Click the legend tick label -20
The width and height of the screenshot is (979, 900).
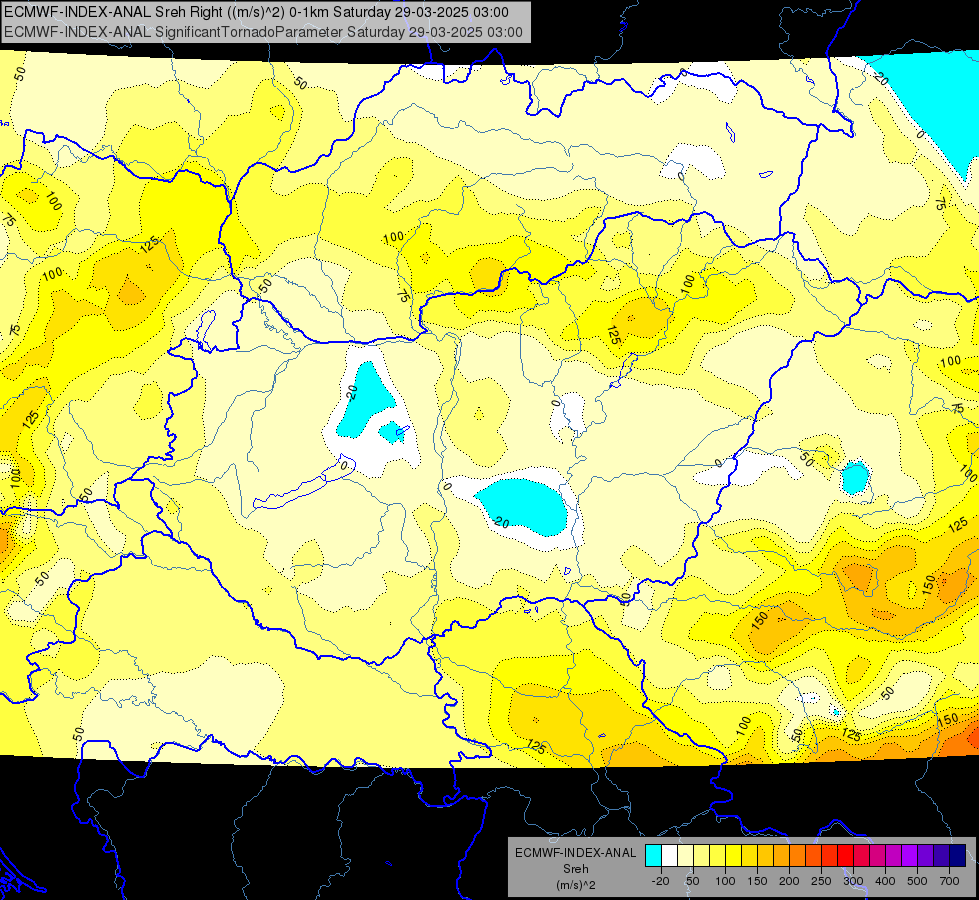(661, 881)
